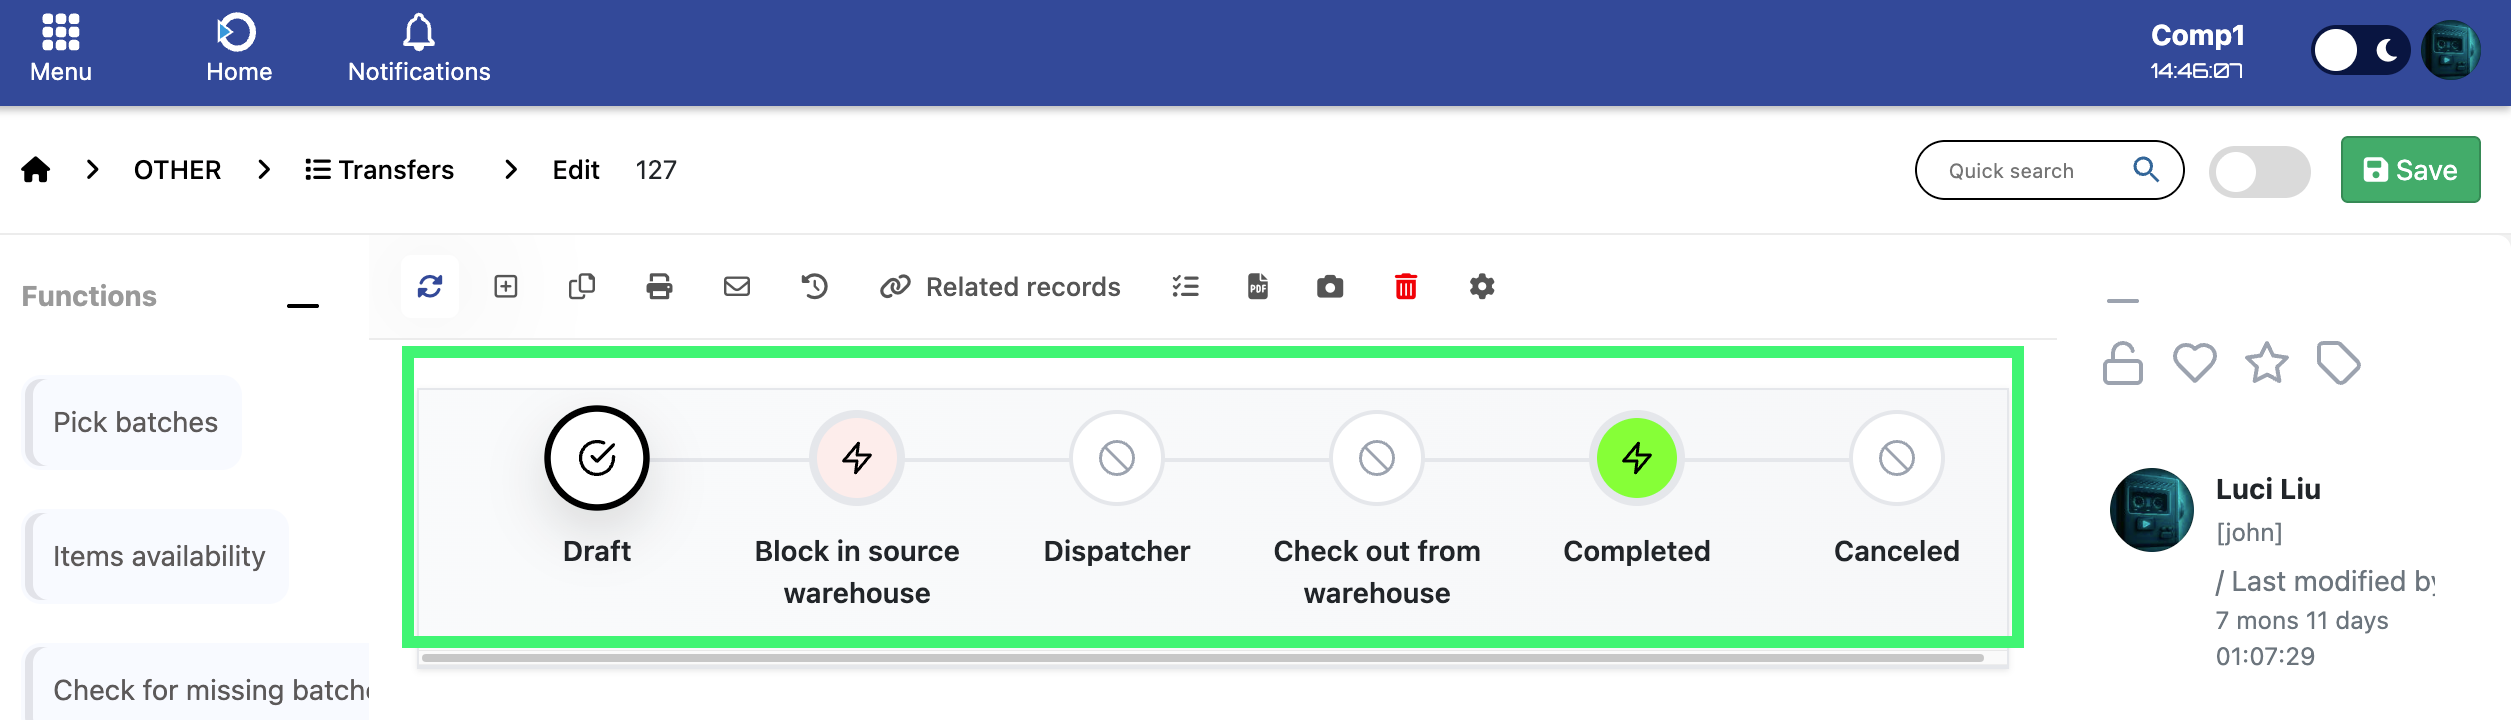
Task: Click the horizontal scrollbar below status steps
Action: [x=1202, y=658]
